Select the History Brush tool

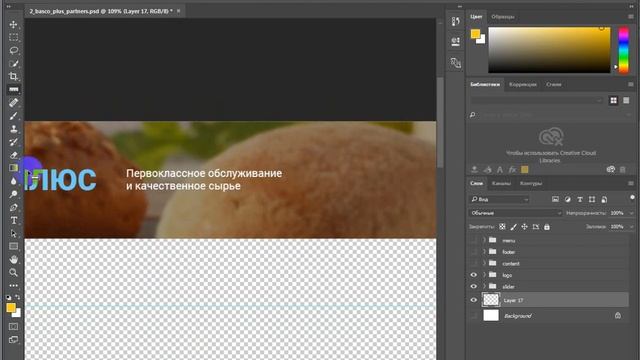[13, 142]
